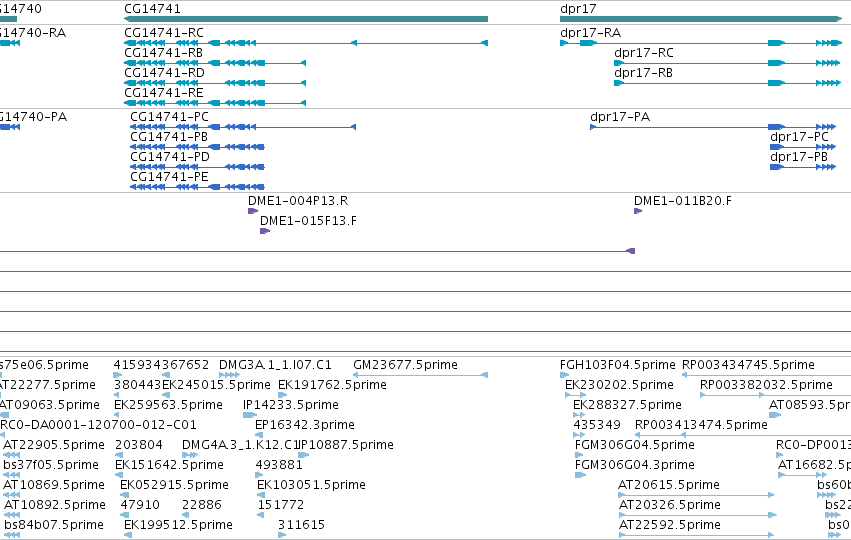Screen dimensions: 851x540
Task: Open the RP003413474.5prime EST label
Action: pyautogui.click(x=701, y=425)
